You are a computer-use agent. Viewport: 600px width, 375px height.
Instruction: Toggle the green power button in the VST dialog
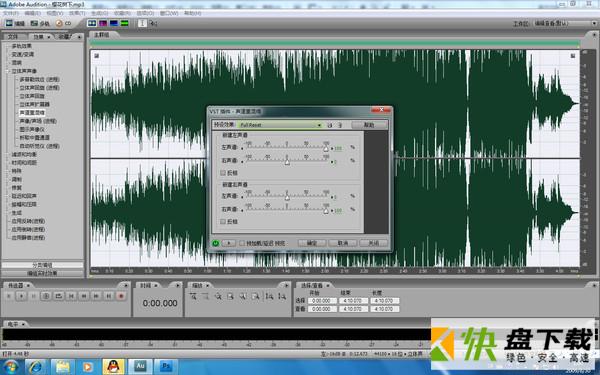215,243
